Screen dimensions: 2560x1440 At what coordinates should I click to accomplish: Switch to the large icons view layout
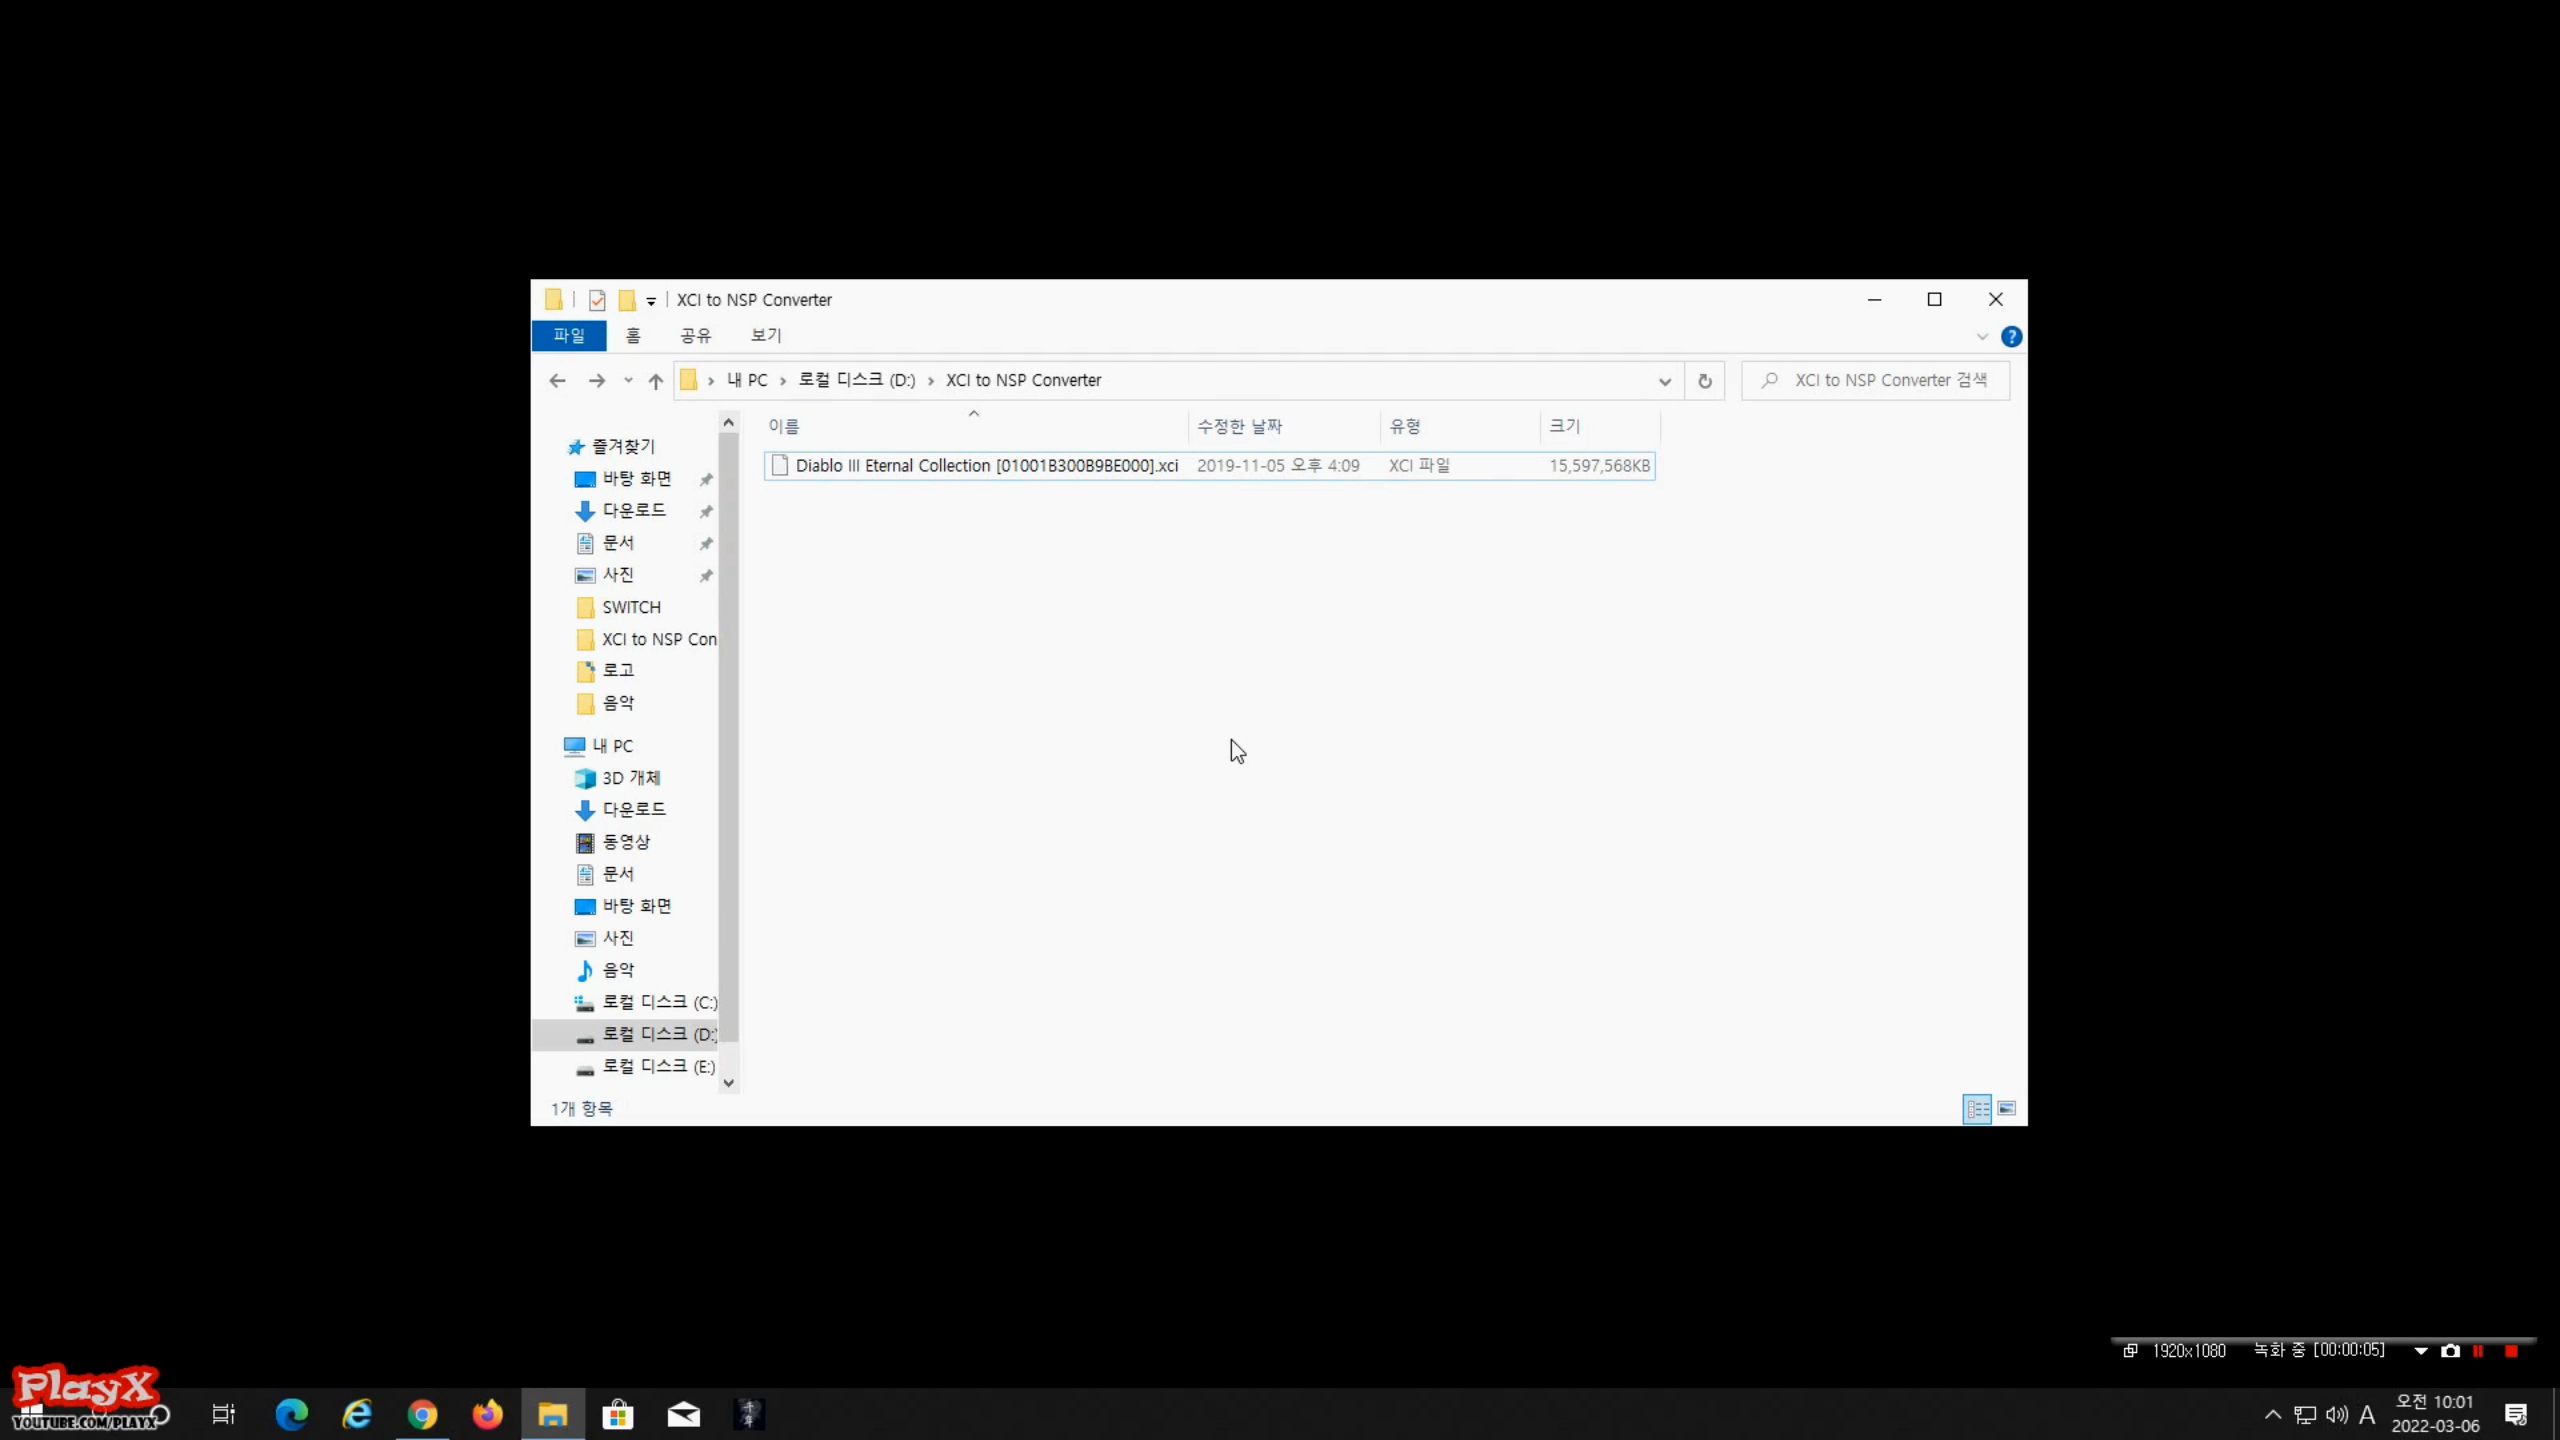point(2006,1108)
